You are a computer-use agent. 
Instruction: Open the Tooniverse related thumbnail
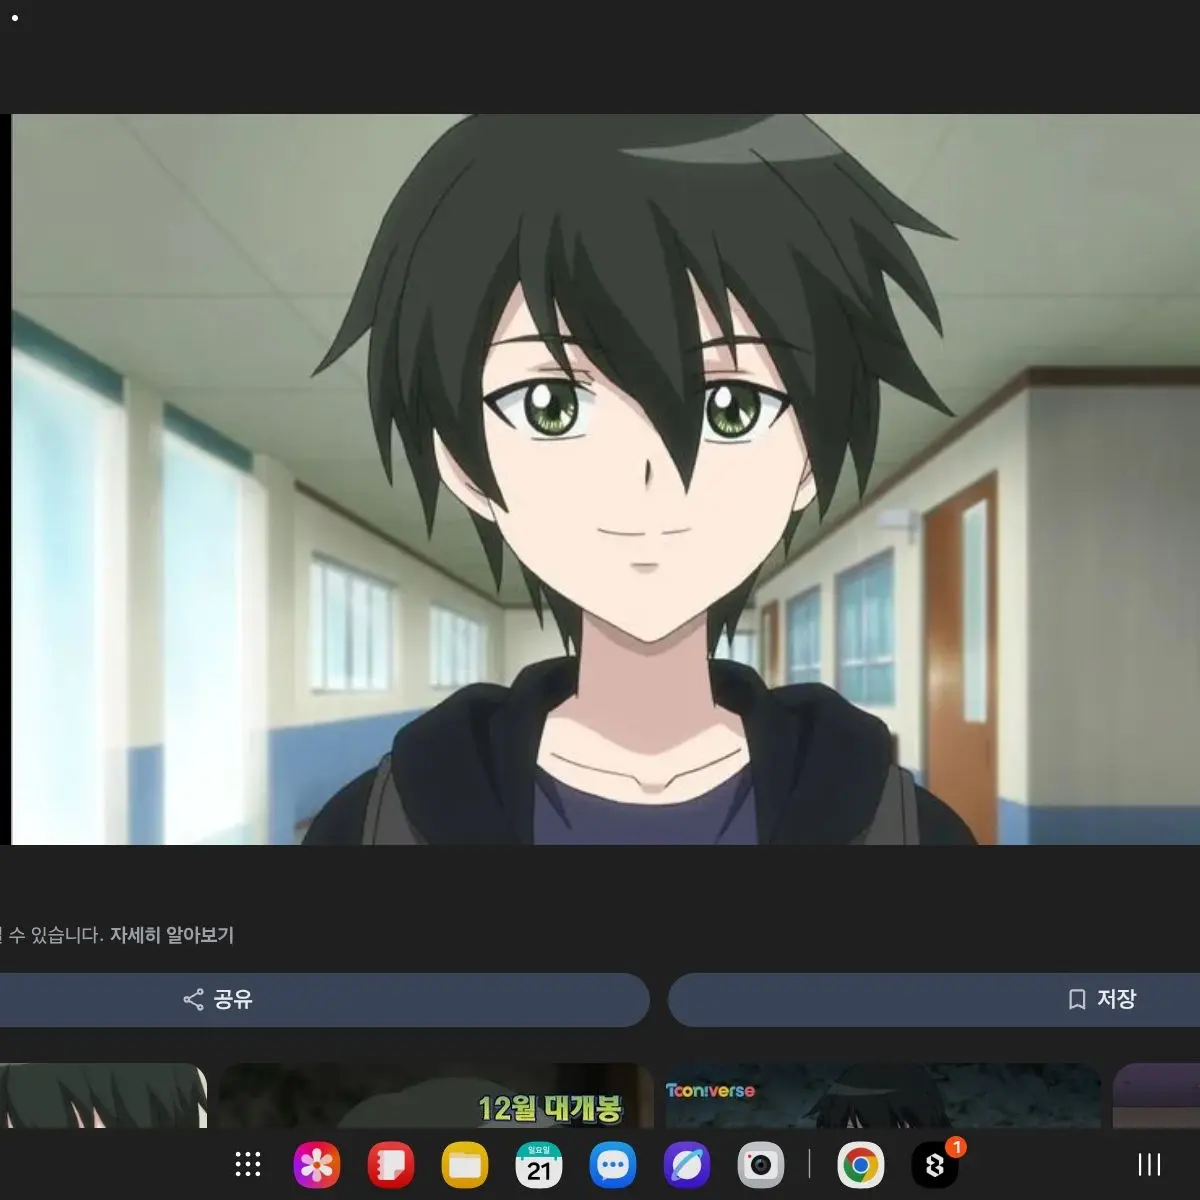(x=882, y=1095)
